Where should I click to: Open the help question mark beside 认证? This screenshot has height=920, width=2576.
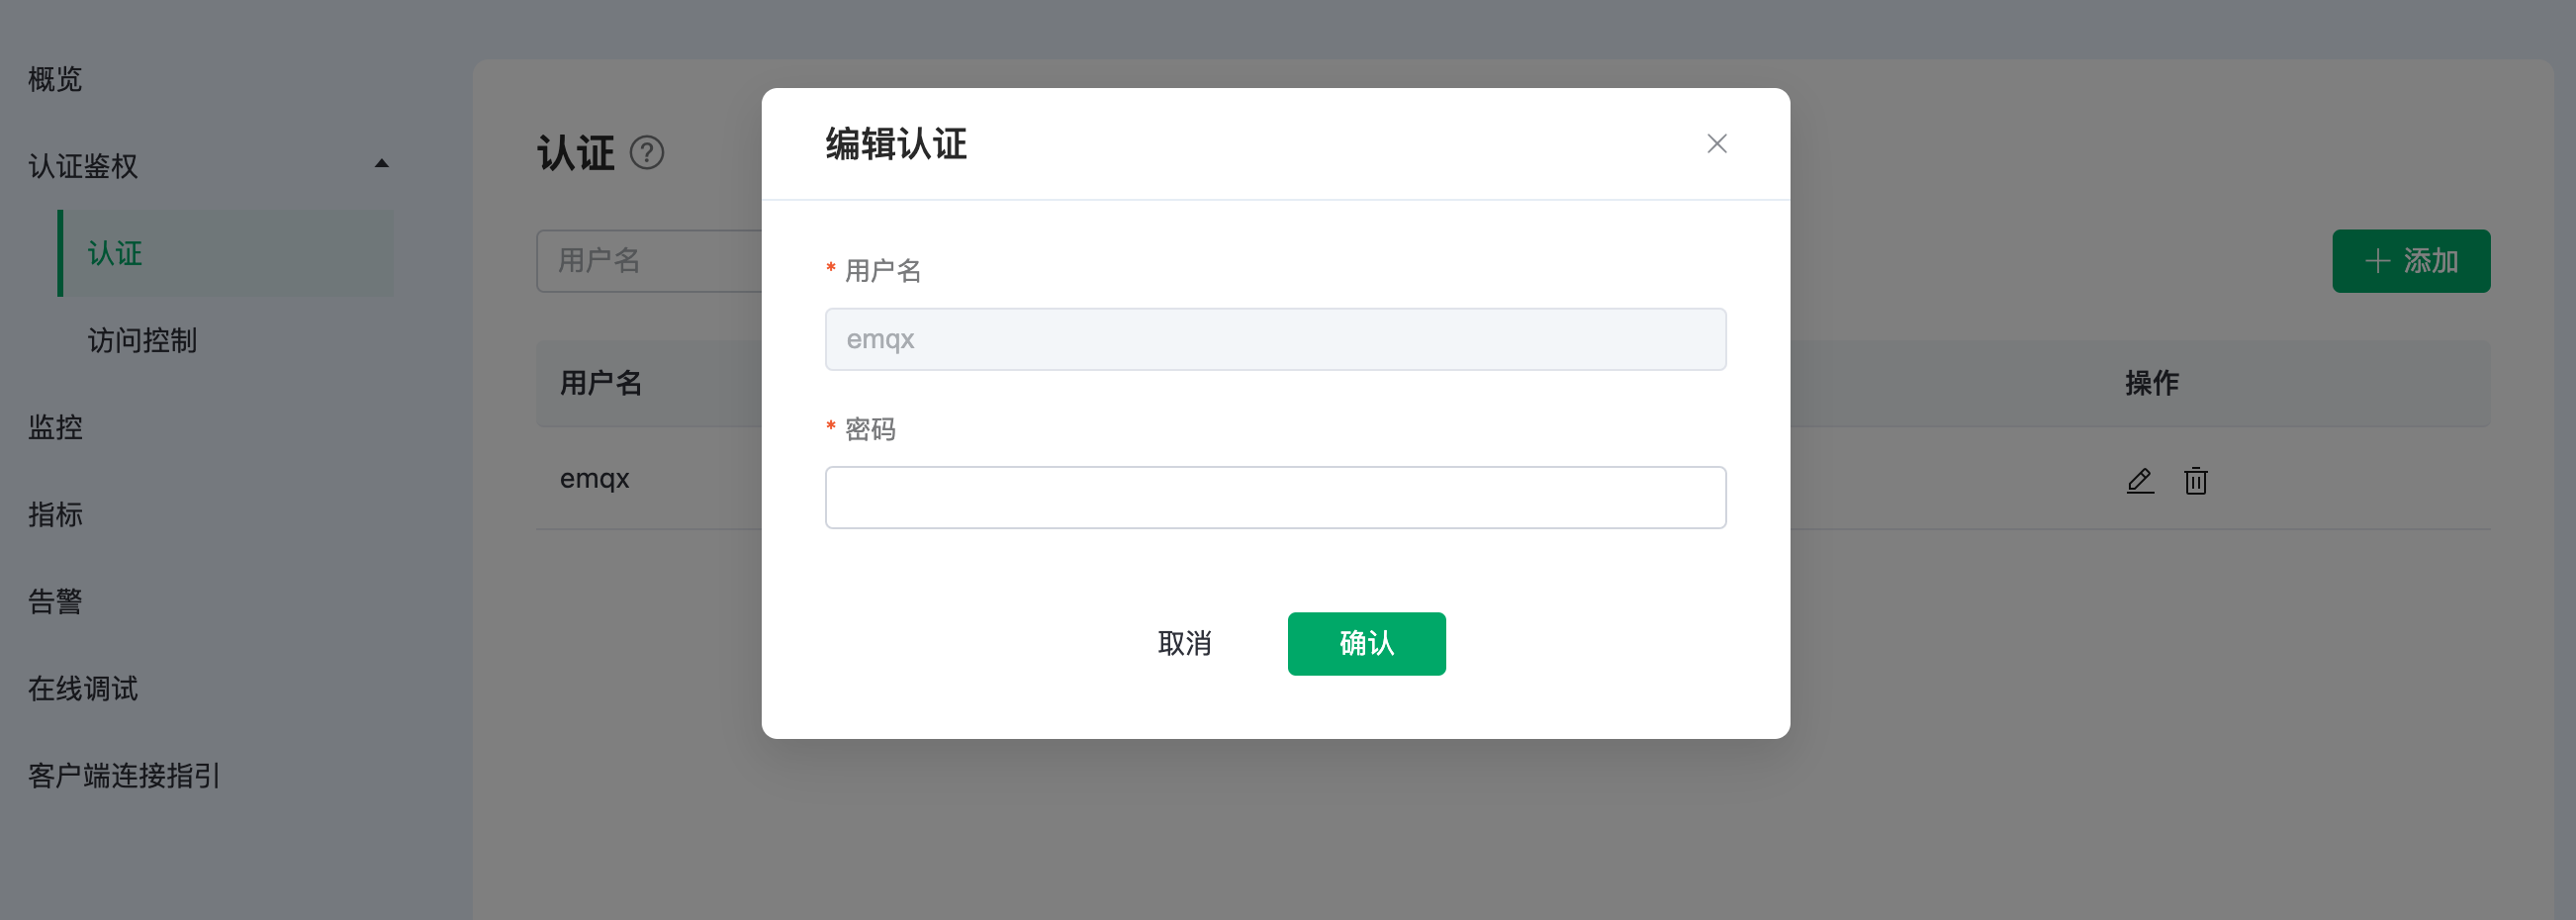tap(647, 153)
